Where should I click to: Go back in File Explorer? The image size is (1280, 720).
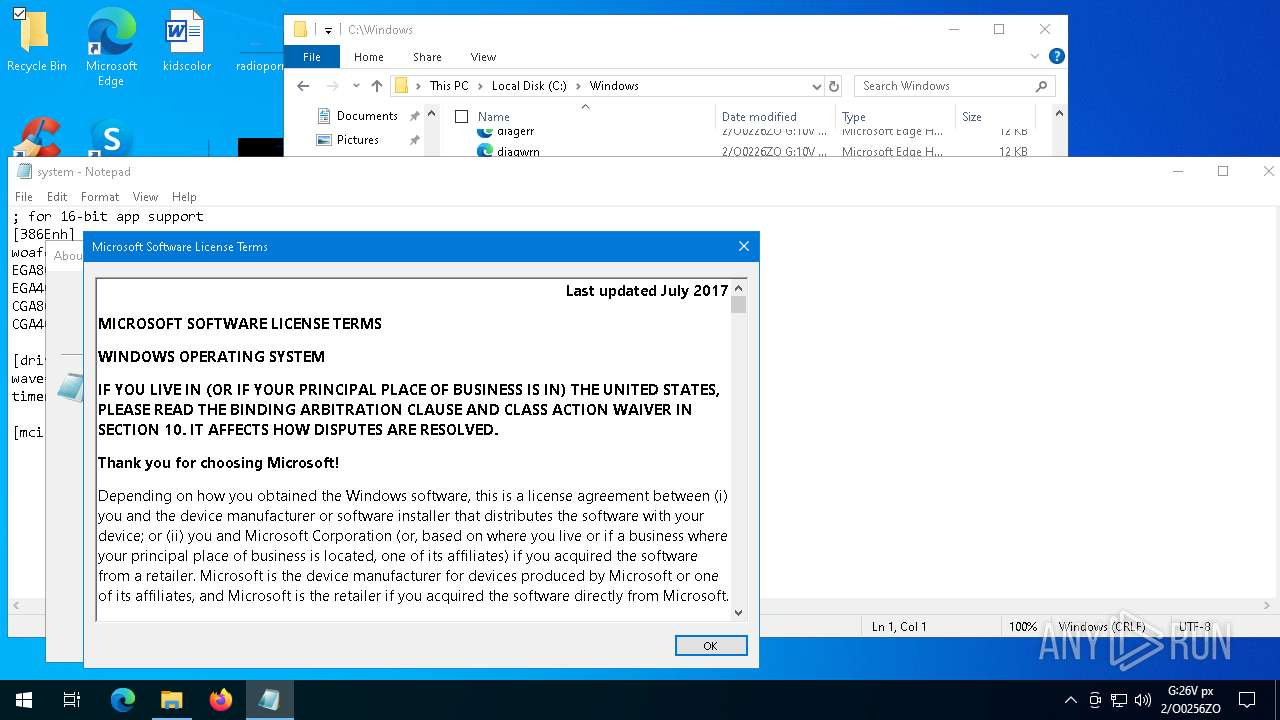pyautogui.click(x=303, y=86)
